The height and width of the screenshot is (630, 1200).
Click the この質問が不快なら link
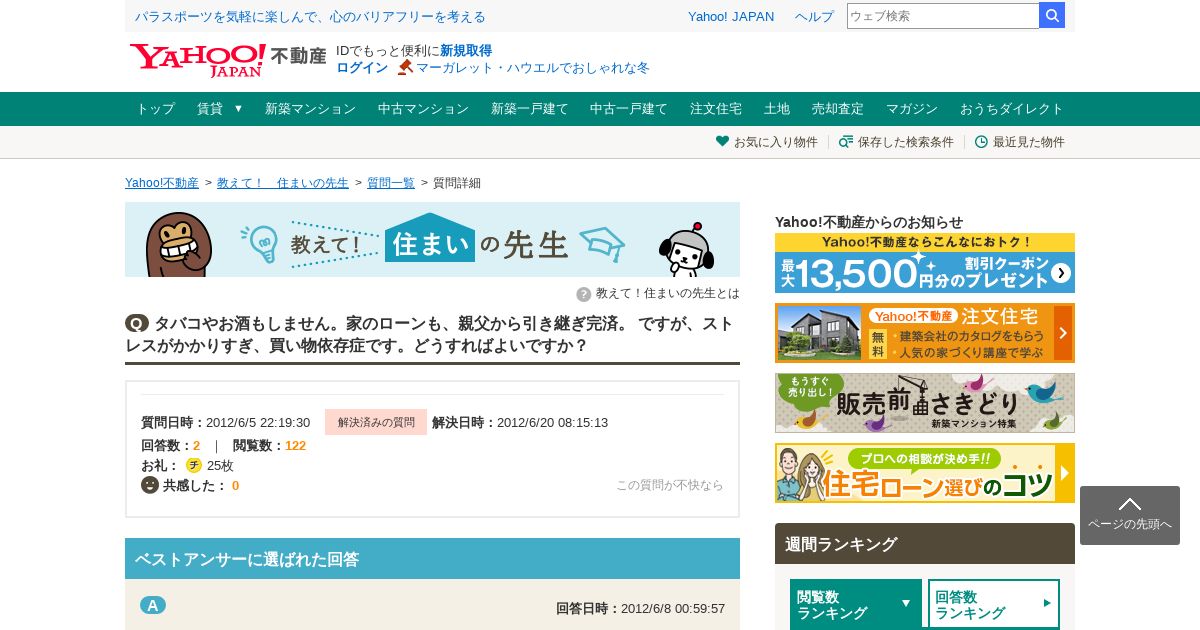[x=670, y=485]
